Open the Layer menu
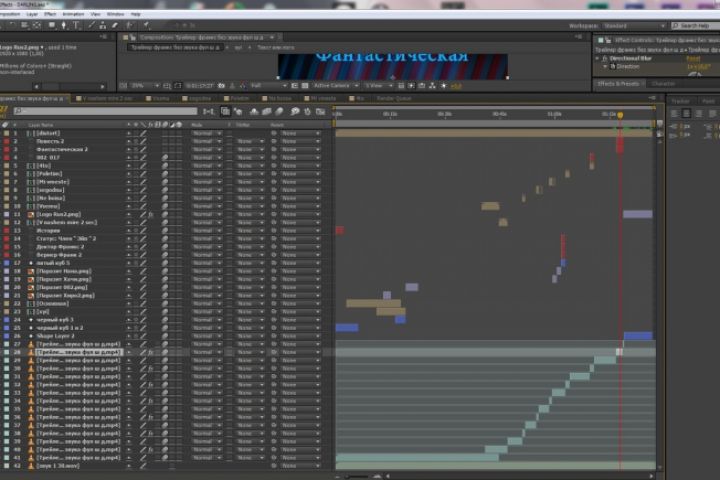 coord(32,14)
